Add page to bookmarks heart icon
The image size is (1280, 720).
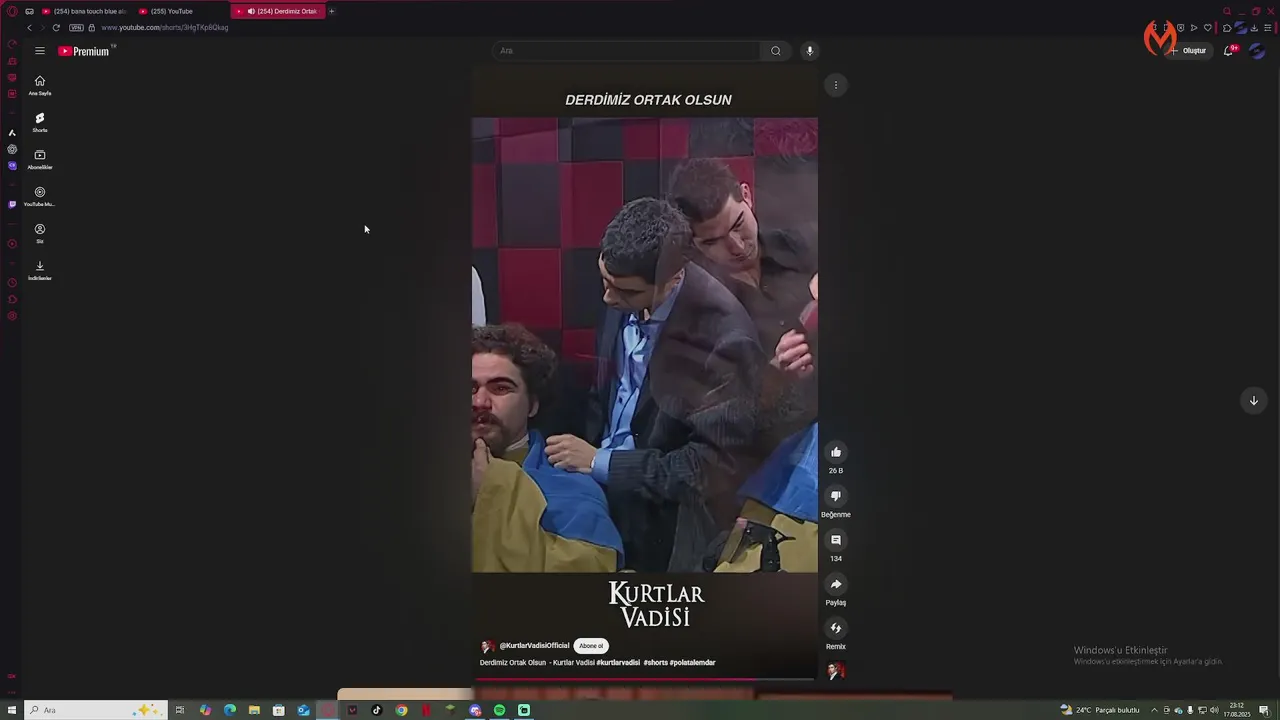click(x=1208, y=28)
